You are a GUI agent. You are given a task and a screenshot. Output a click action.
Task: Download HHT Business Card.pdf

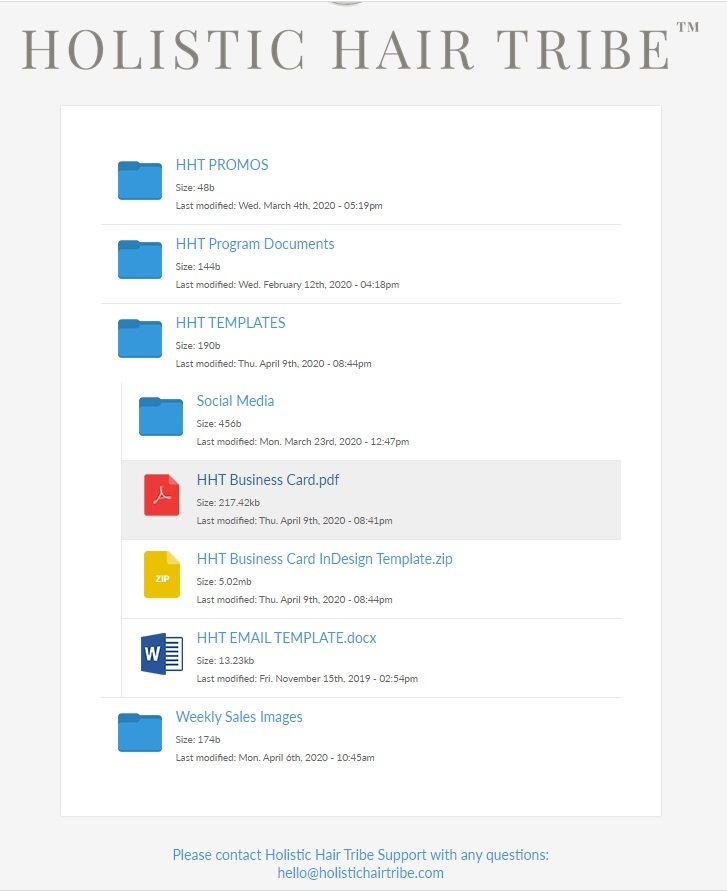pos(268,480)
